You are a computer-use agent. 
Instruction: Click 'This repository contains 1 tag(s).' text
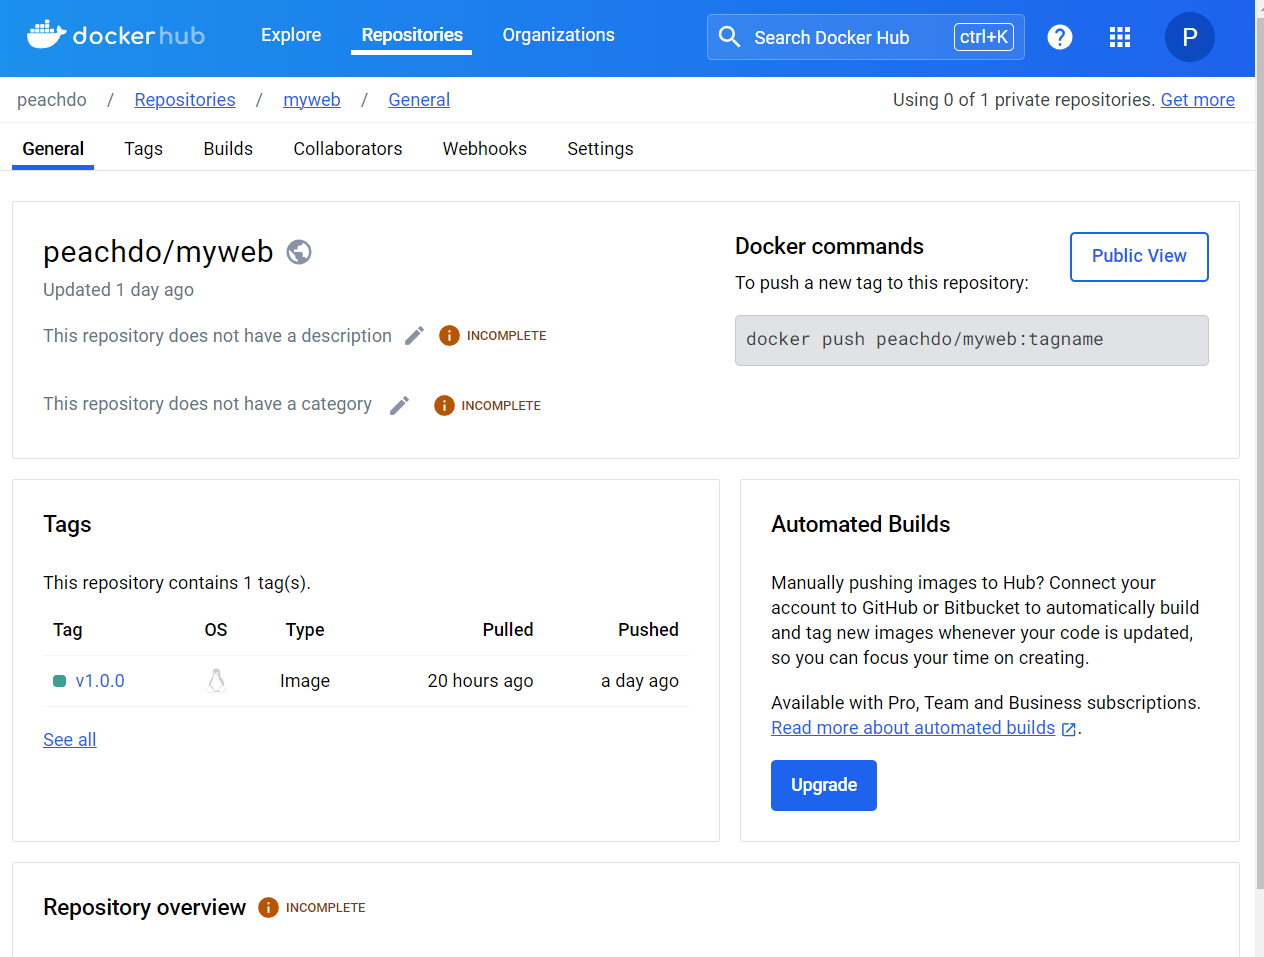pyautogui.click(x=177, y=583)
